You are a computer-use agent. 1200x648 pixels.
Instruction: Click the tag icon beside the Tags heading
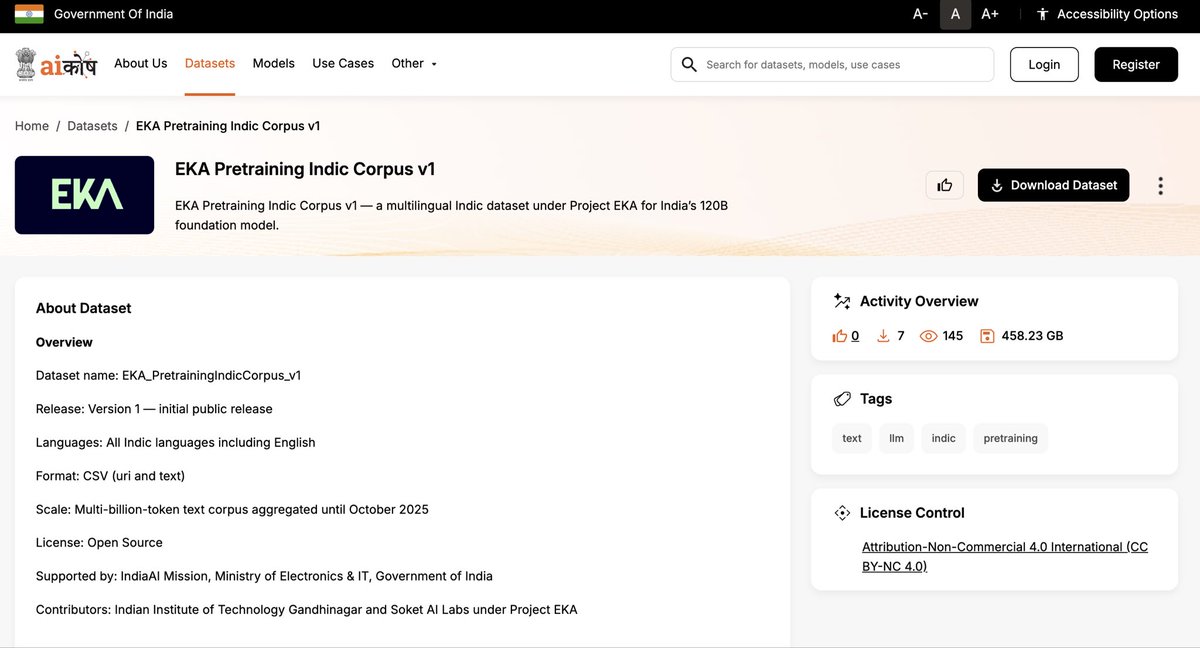[x=841, y=398]
